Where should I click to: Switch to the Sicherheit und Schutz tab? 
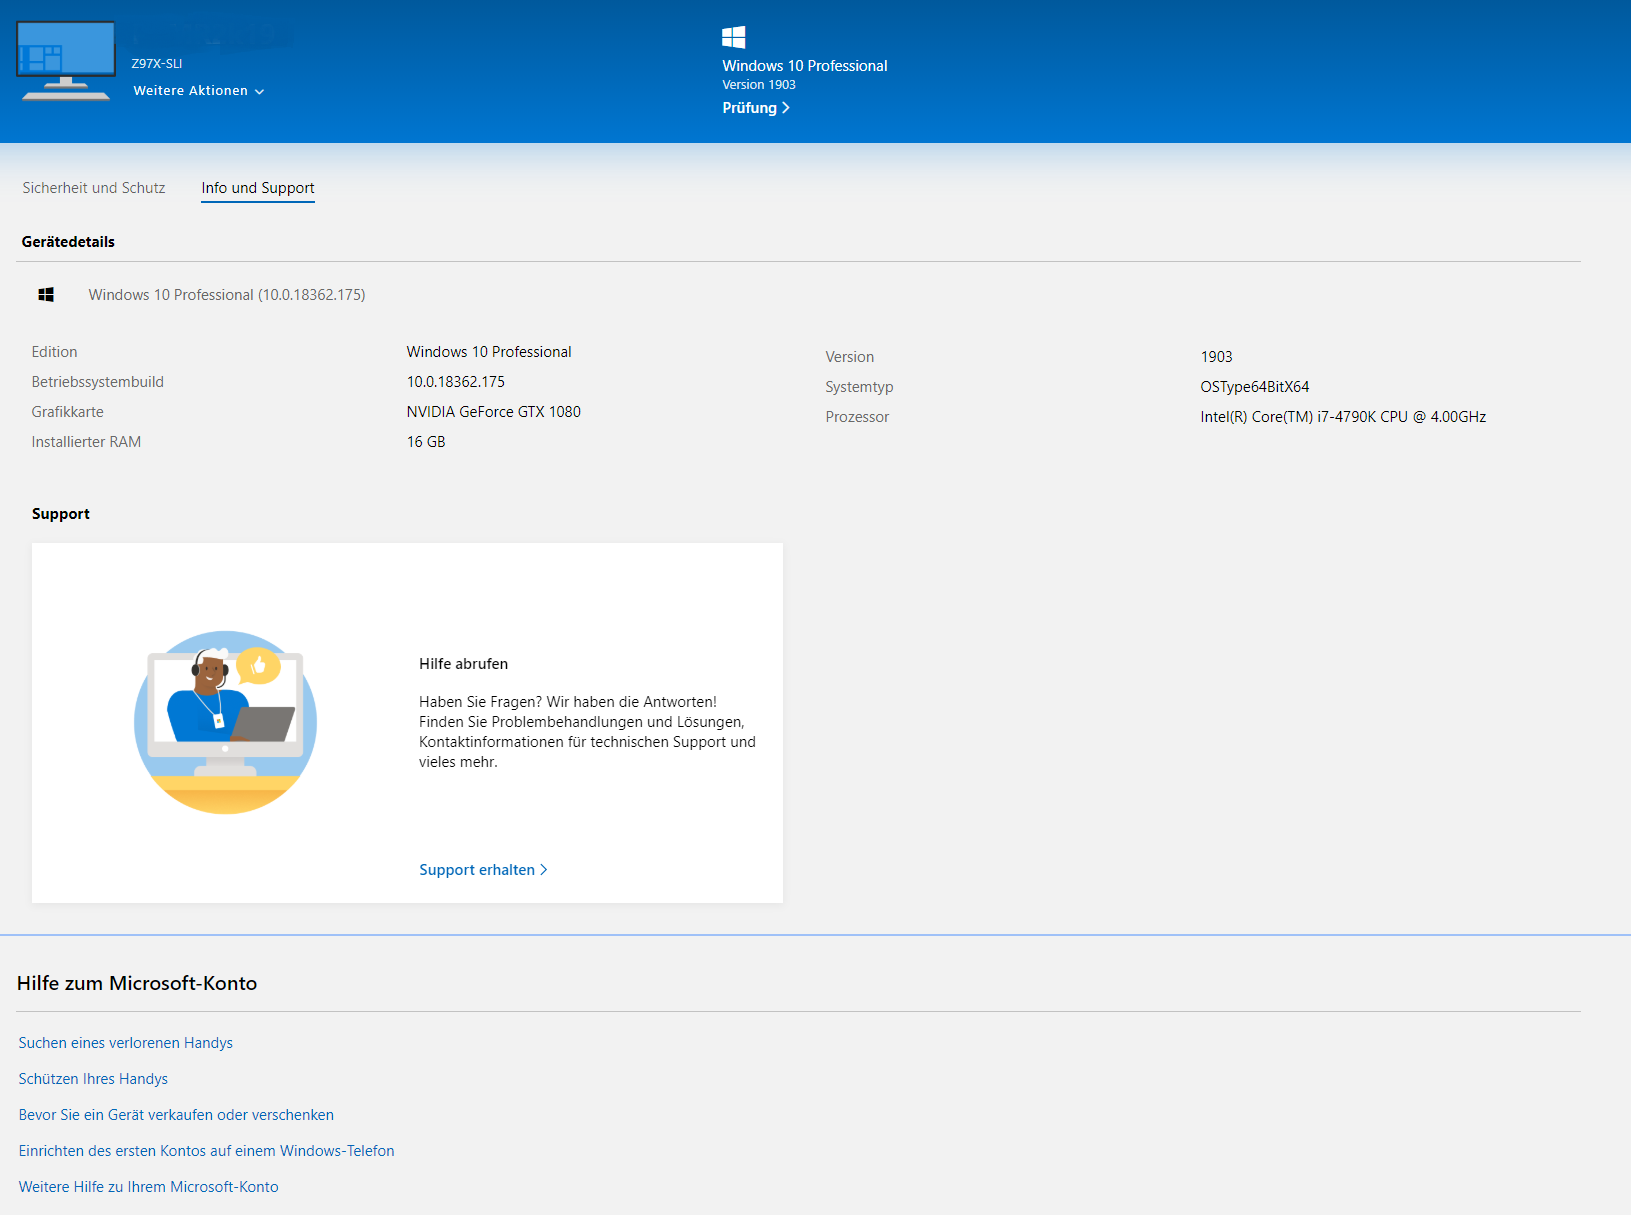pos(94,188)
